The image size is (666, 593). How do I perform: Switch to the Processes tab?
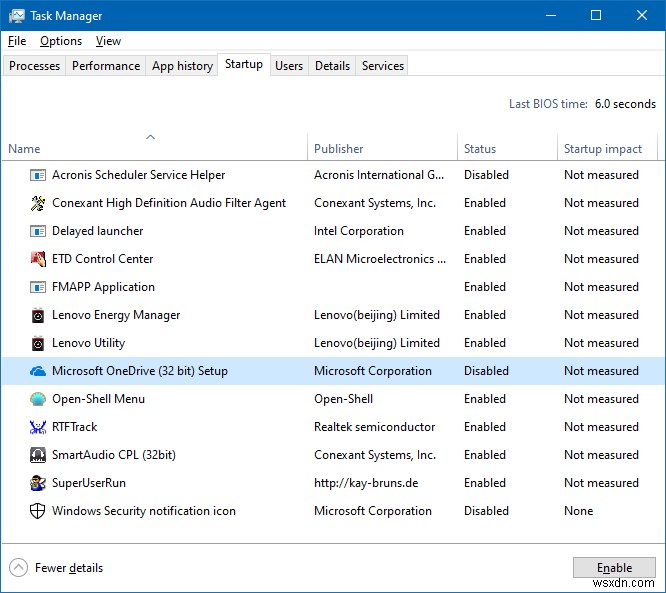coord(34,66)
